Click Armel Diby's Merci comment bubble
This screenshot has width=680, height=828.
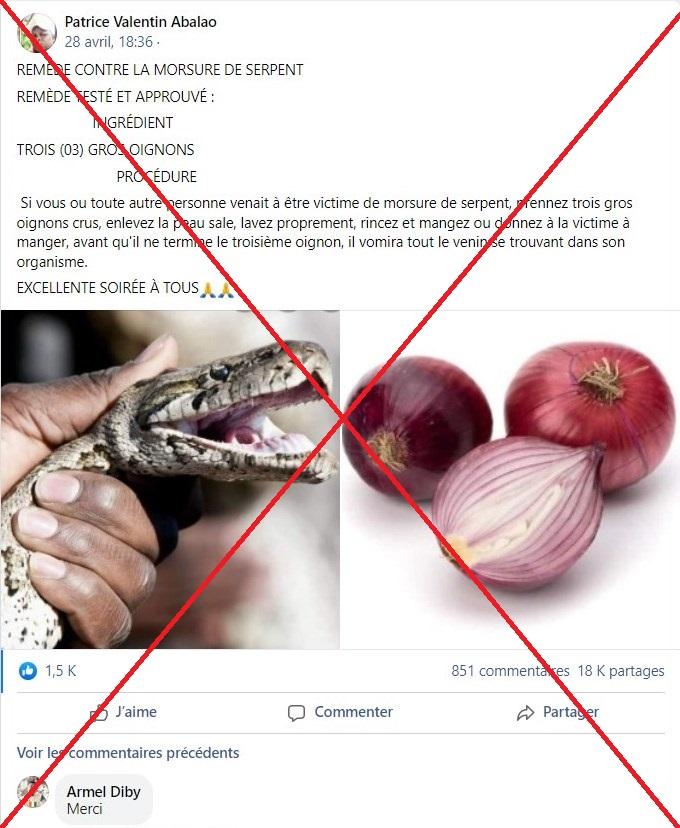104,799
